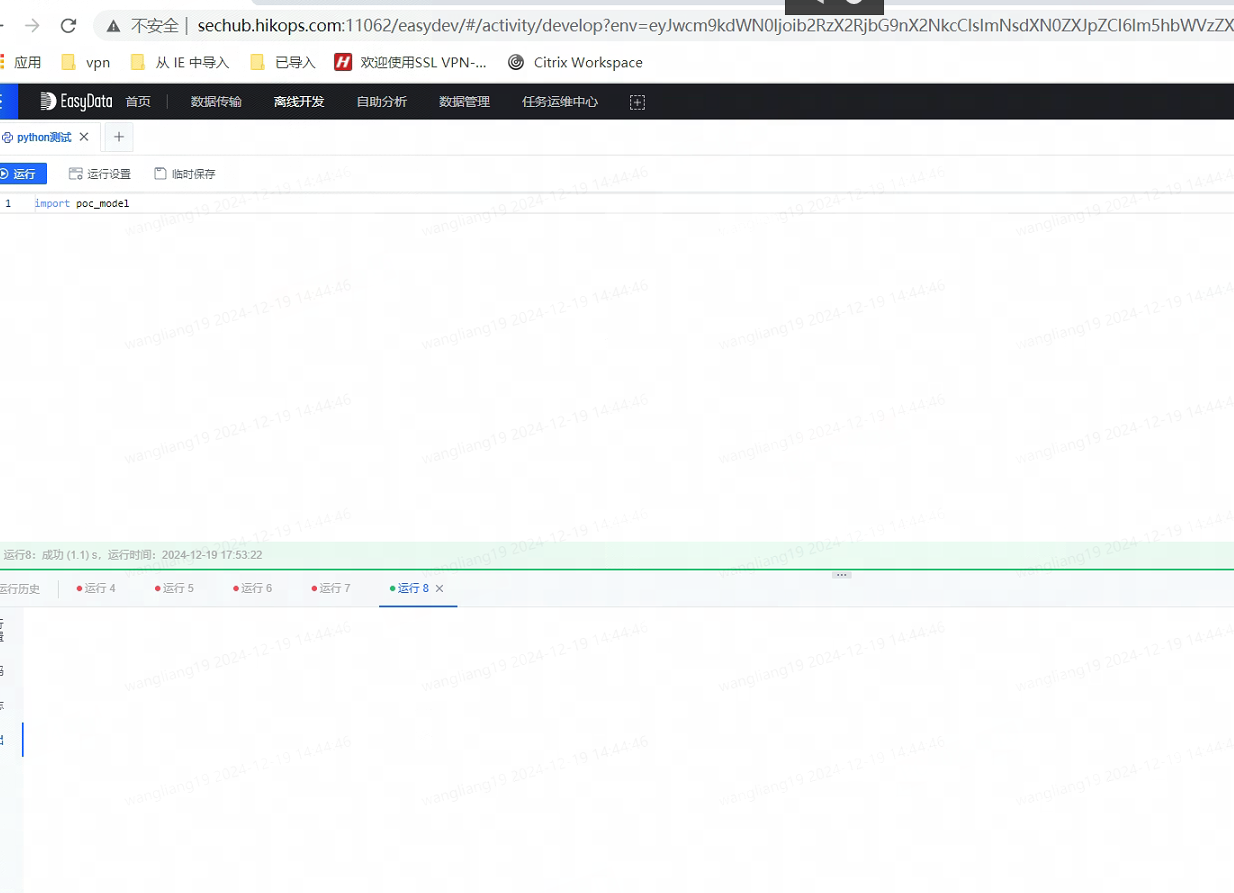
Task: Switch to the 运行 4 result tab
Action: 97,589
